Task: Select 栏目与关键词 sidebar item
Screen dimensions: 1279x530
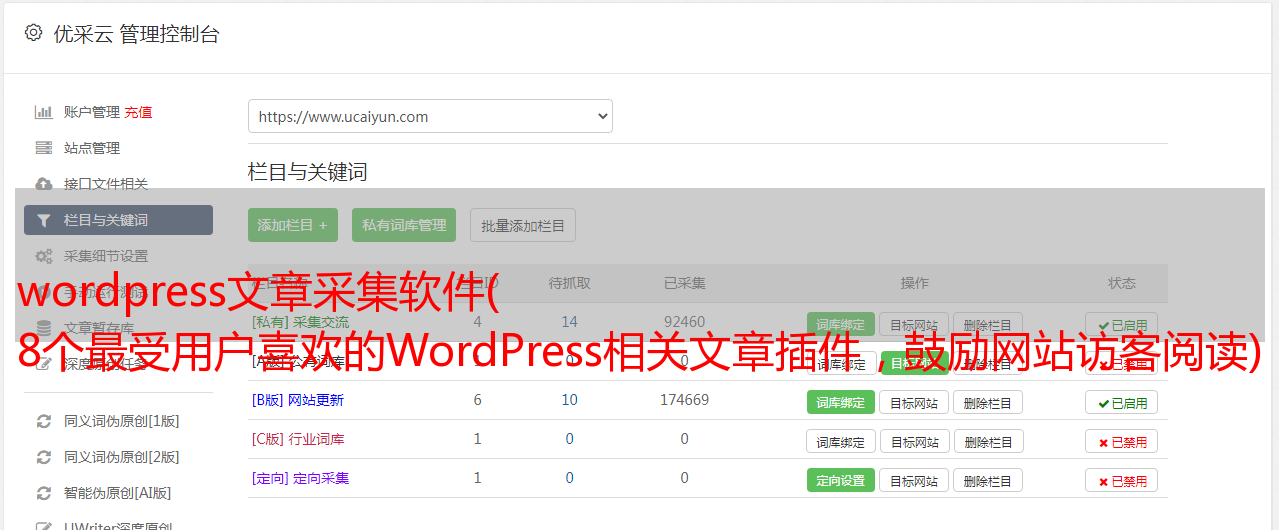Action: click(118, 220)
